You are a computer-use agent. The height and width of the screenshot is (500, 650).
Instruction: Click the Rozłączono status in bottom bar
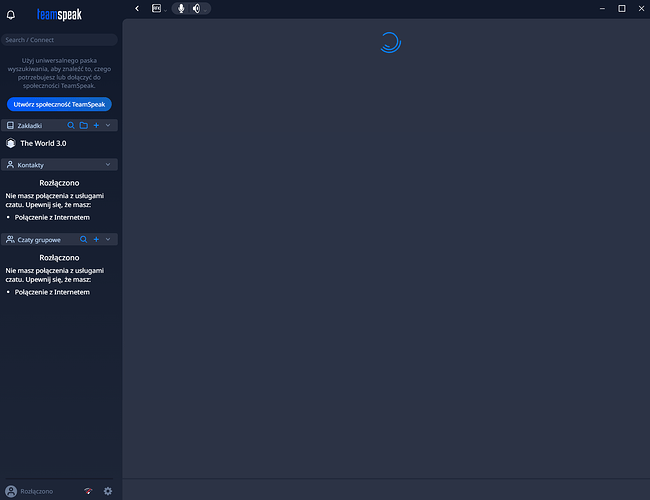(36, 491)
